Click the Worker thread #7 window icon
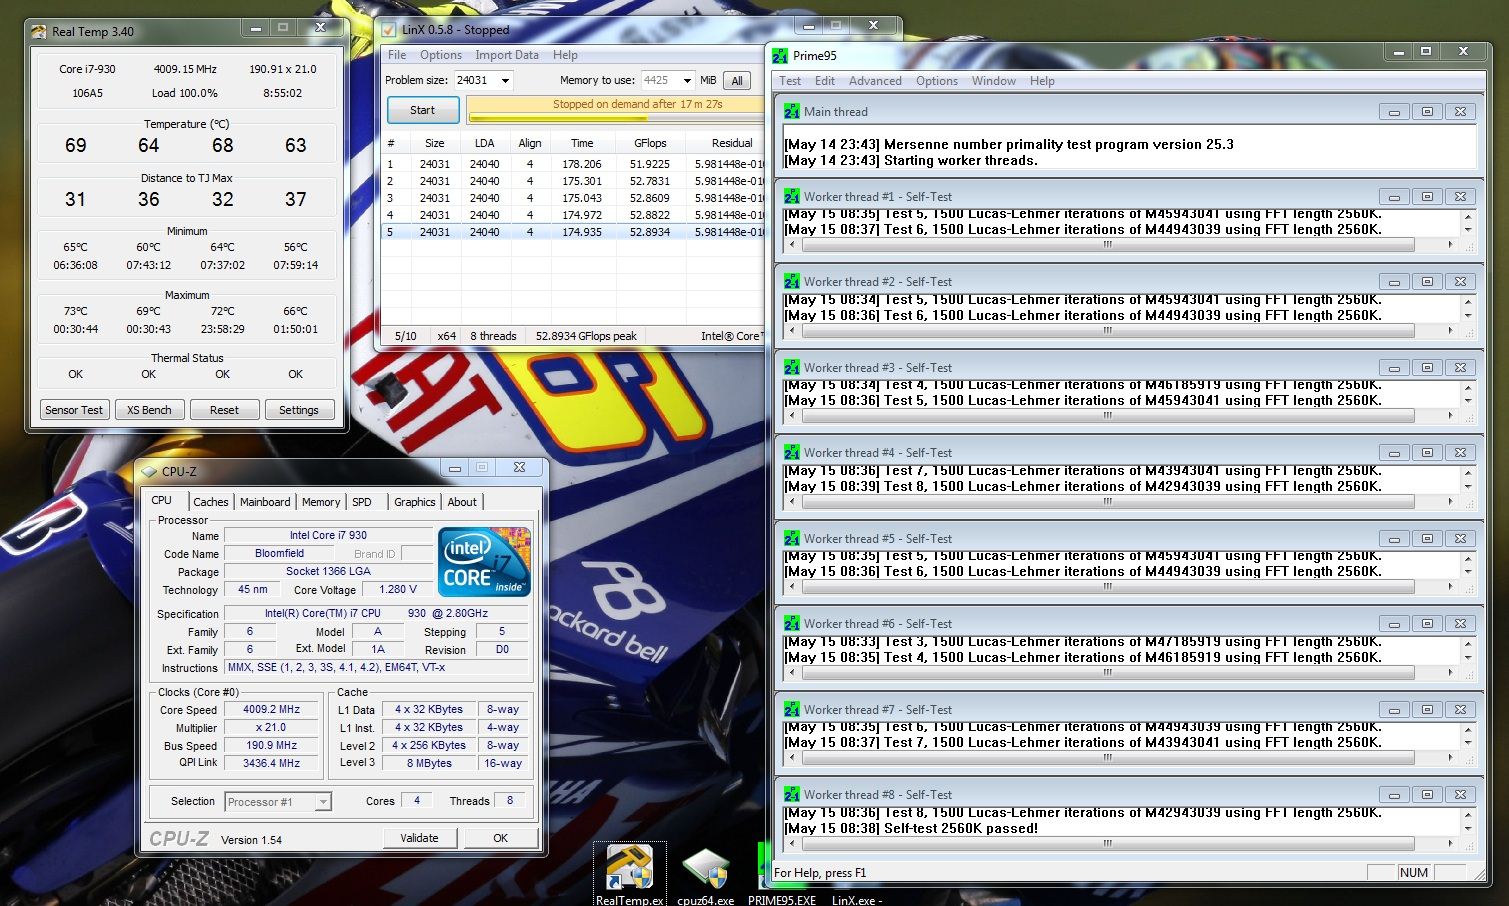1509x906 pixels. click(x=792, y=709)
